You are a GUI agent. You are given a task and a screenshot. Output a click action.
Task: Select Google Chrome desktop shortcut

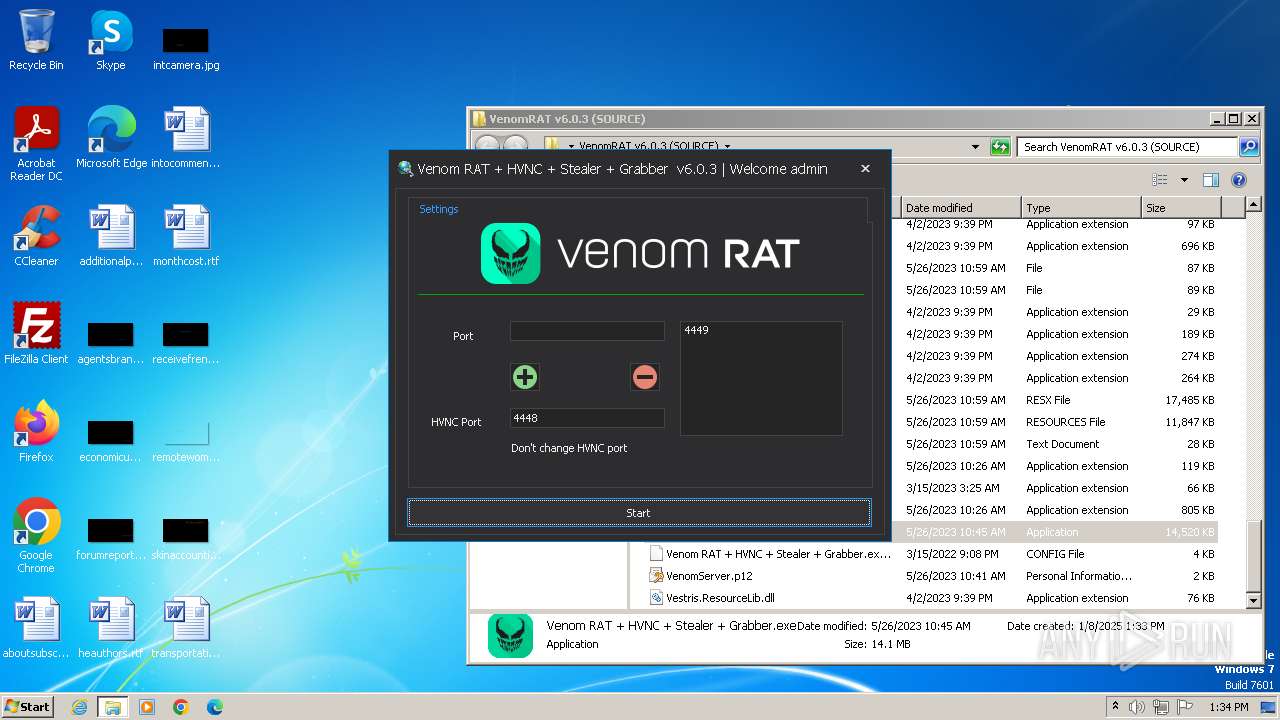pyautogui.click(x=36, y=536)
